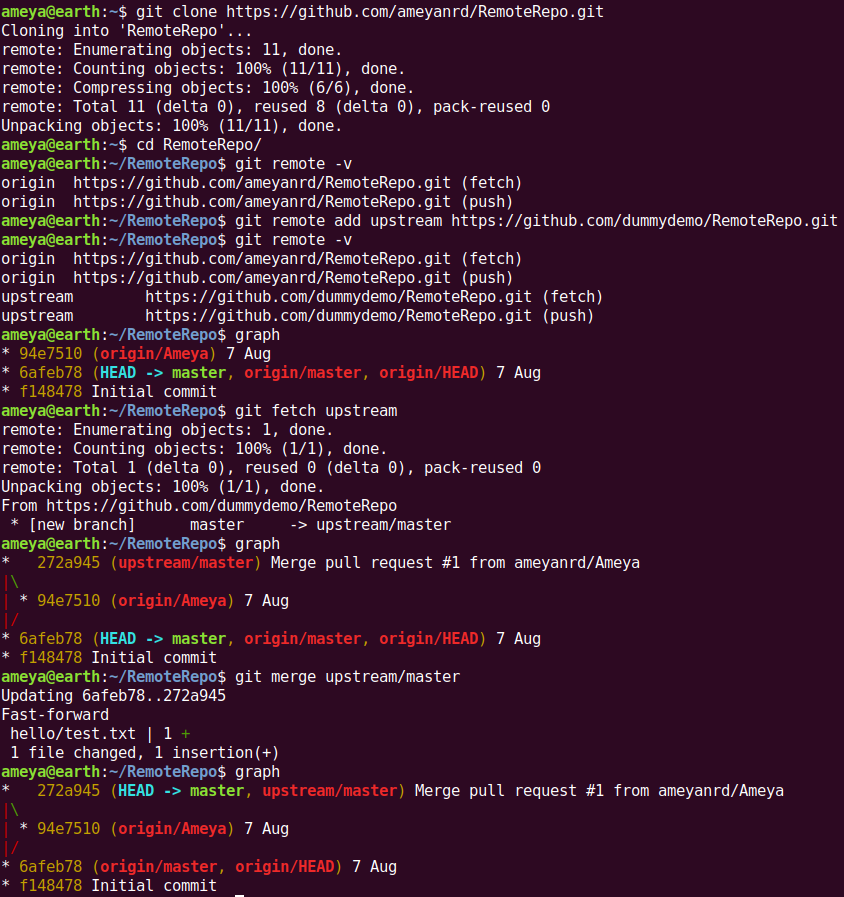This screenshot has height=897, width=844.
Task: Click the 'git fetch upstream' command text
Action: [x=315, y=411]
